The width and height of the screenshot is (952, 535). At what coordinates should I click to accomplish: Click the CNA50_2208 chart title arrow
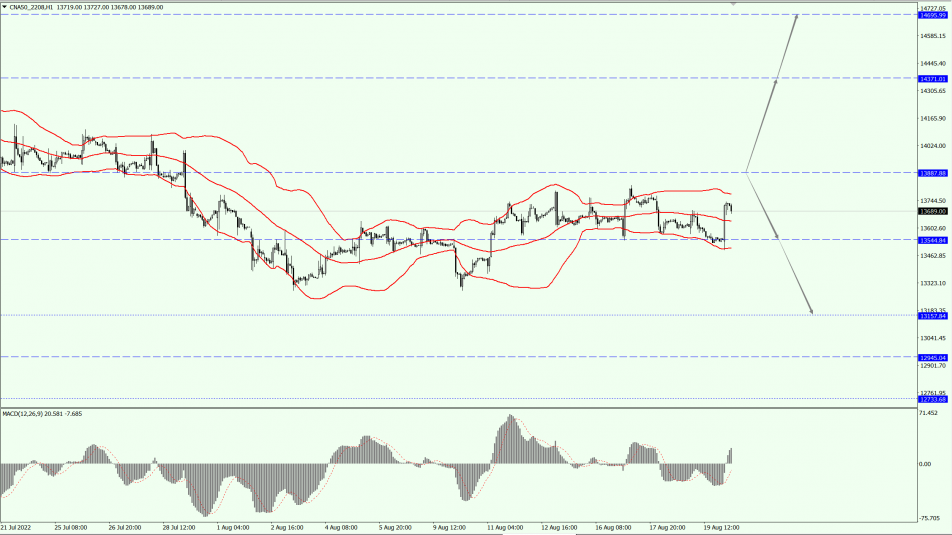coord(5,7)
